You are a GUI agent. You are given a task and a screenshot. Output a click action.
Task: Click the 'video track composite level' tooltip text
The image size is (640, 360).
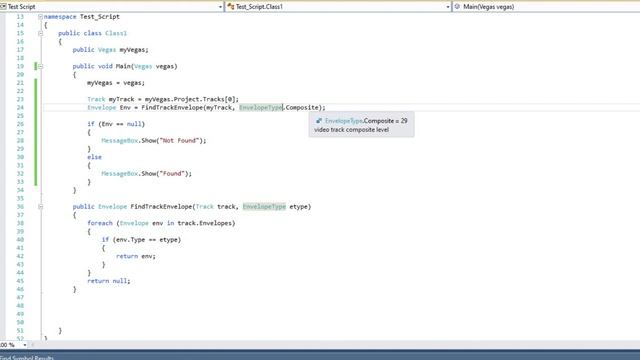pos(351,130)
